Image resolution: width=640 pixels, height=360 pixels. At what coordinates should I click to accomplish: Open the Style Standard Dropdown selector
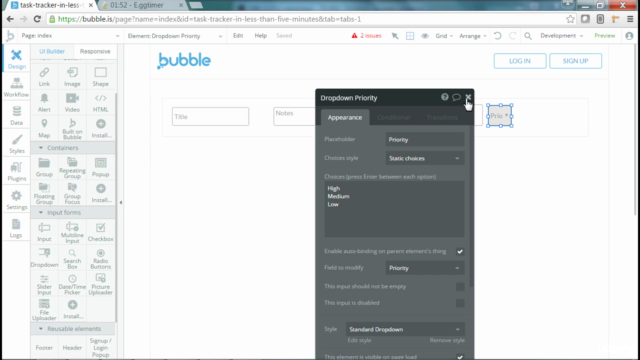[x=405, y=329]
